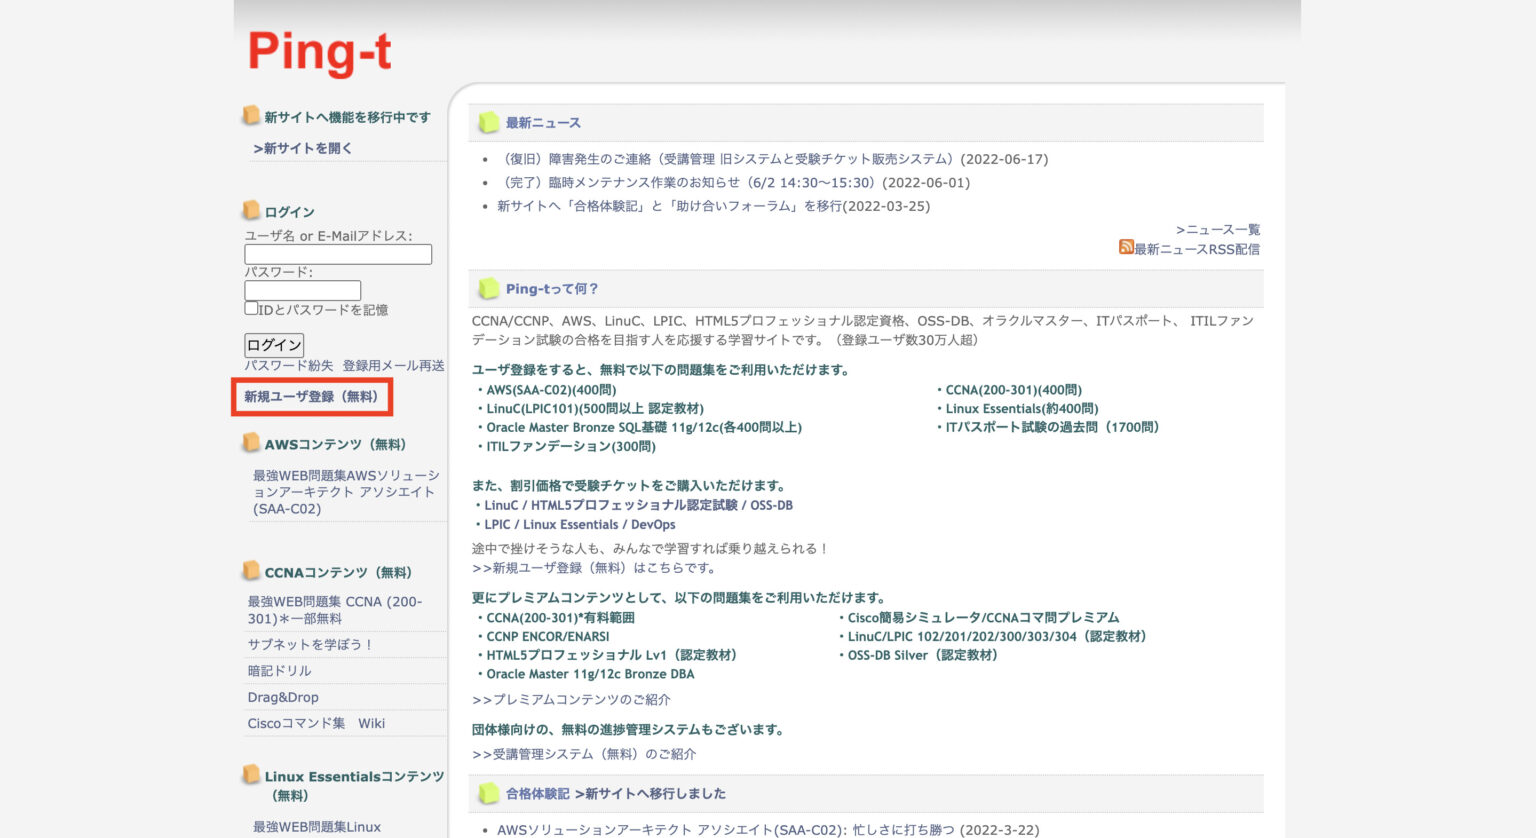Image resolution: width=1536 pixels, height=838 pixels.
Task: Click the green cube icon beside 合格体験記
Action: coord(489,792)
